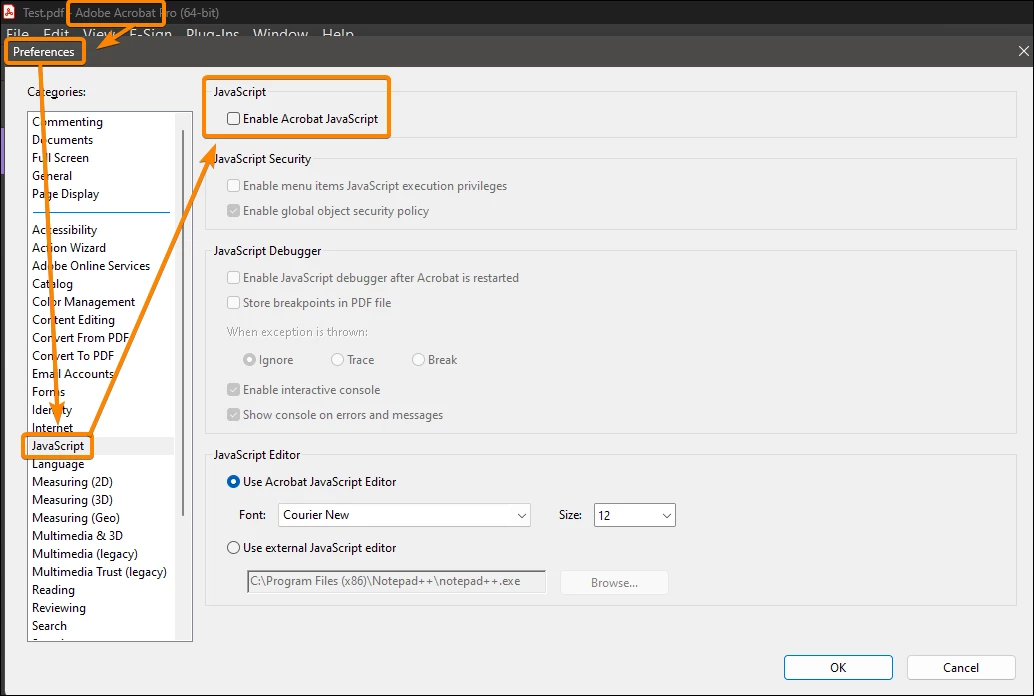The image size is (1034, 696).
Task: Select Accessibility category
Action: tap(65, 230)
